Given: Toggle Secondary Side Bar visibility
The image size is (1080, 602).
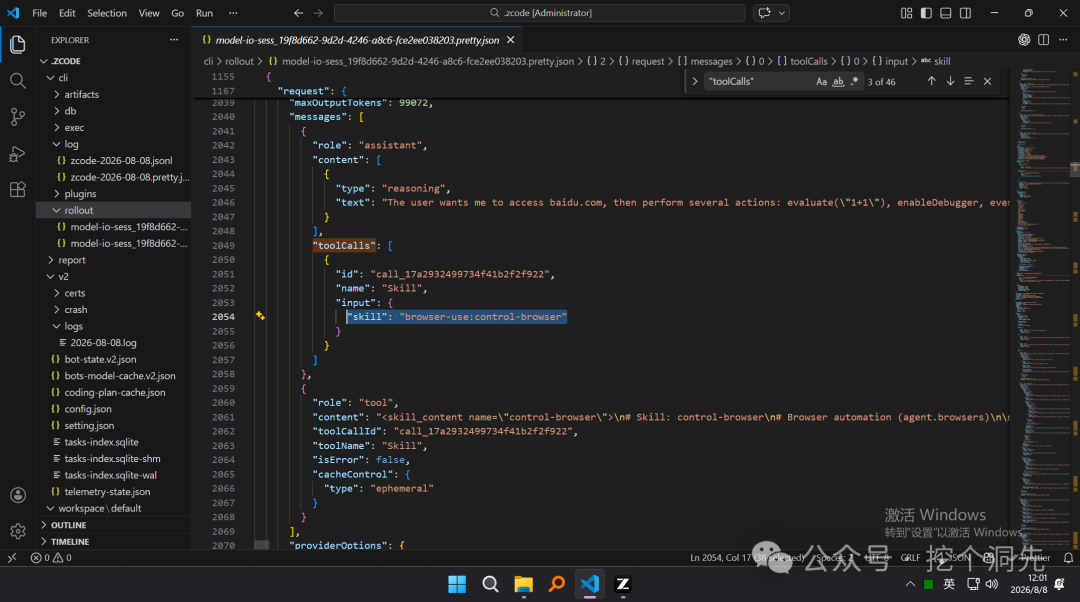Looking at the screenshot, I should tap(966, 12).
